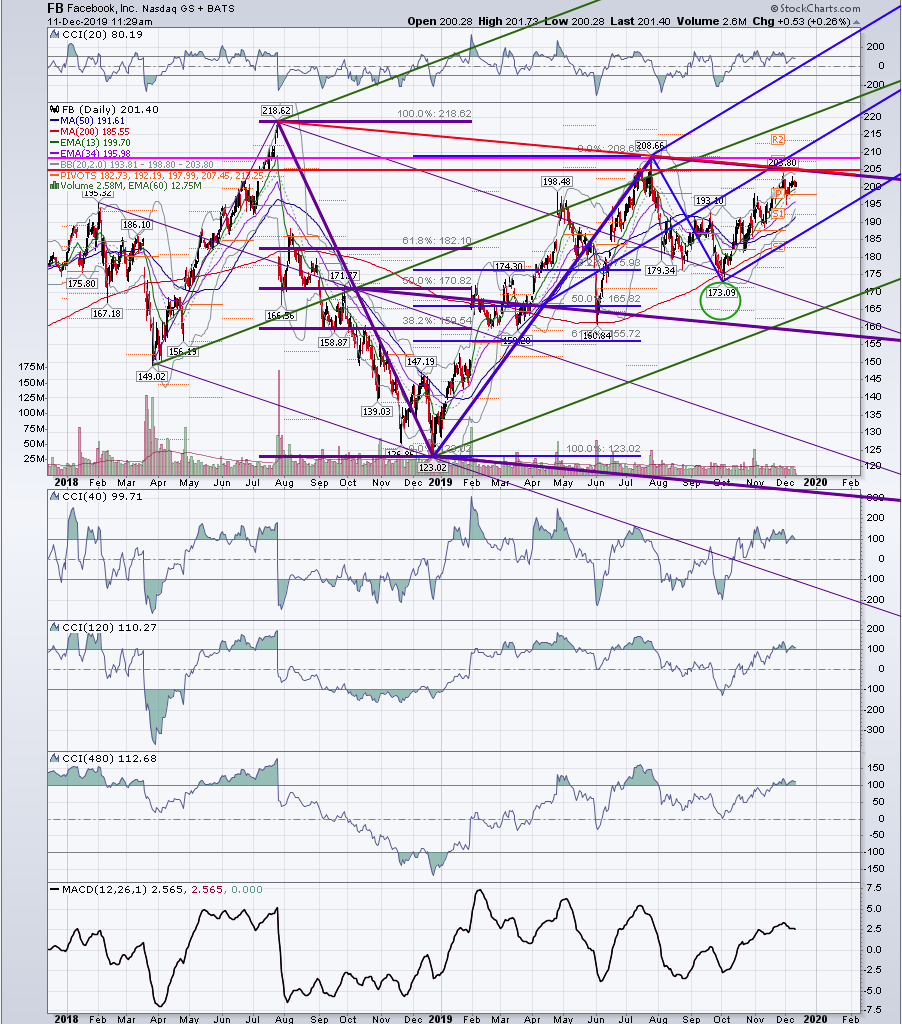Click the StockCharts.com watermark link

click(x=820, y=8)
